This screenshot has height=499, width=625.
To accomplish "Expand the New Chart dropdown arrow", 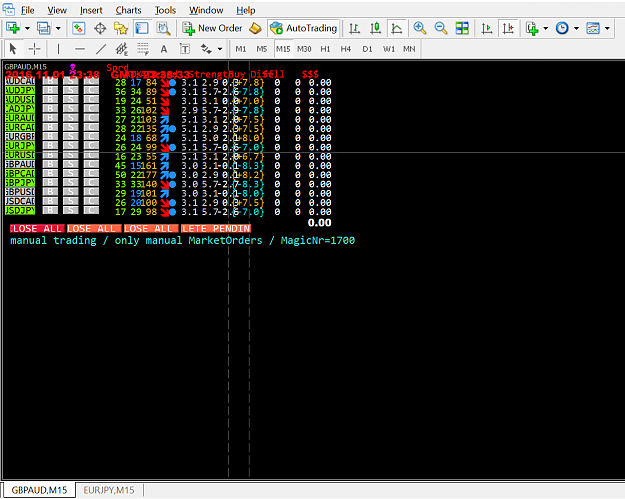I will (27, 28).
